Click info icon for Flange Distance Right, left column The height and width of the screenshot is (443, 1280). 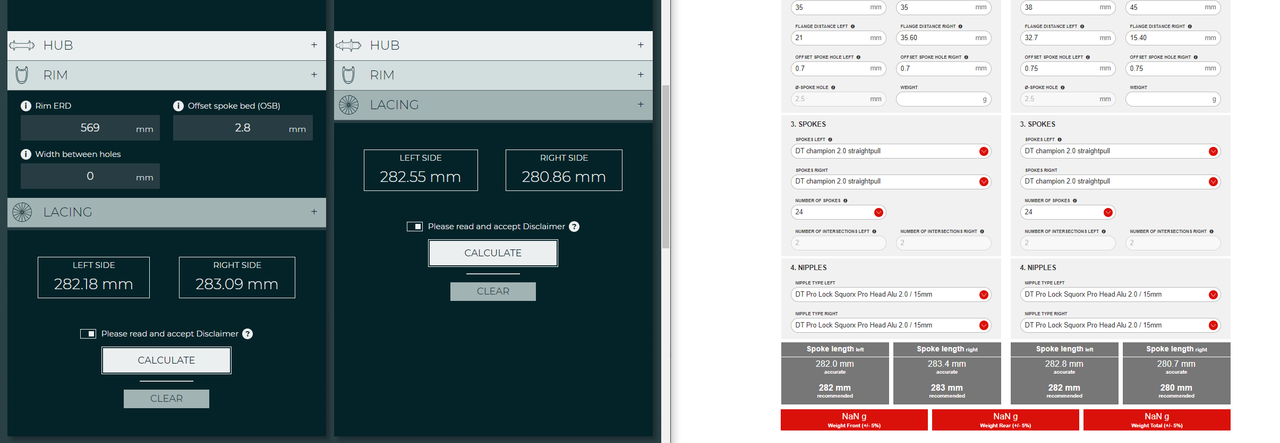click(962, 27)
